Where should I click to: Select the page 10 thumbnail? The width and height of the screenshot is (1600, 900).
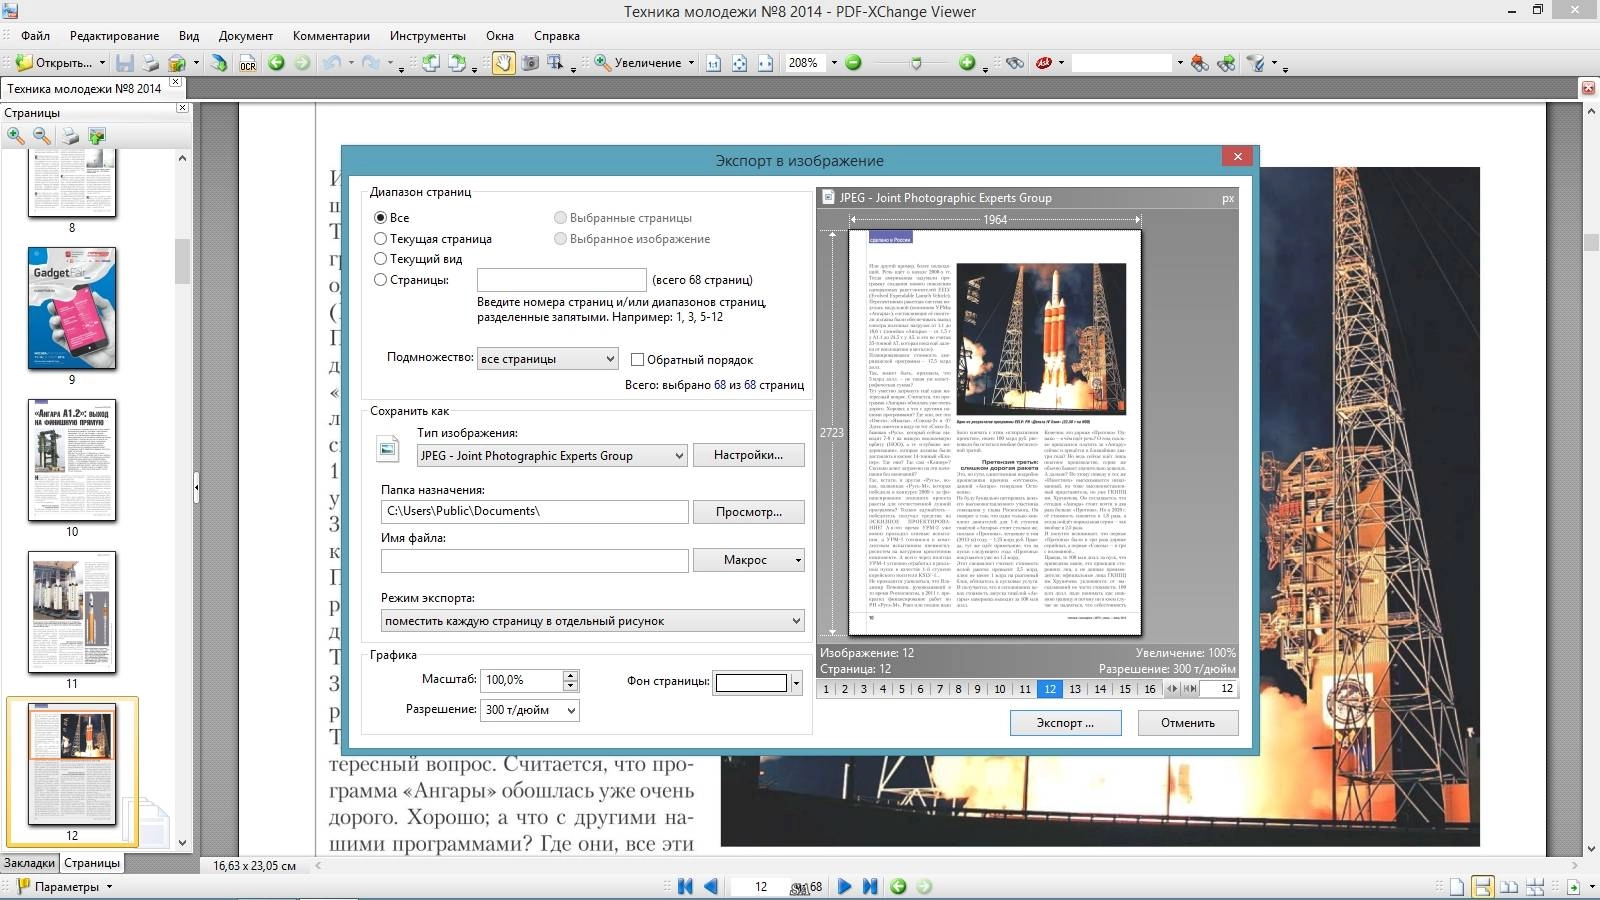72,460
